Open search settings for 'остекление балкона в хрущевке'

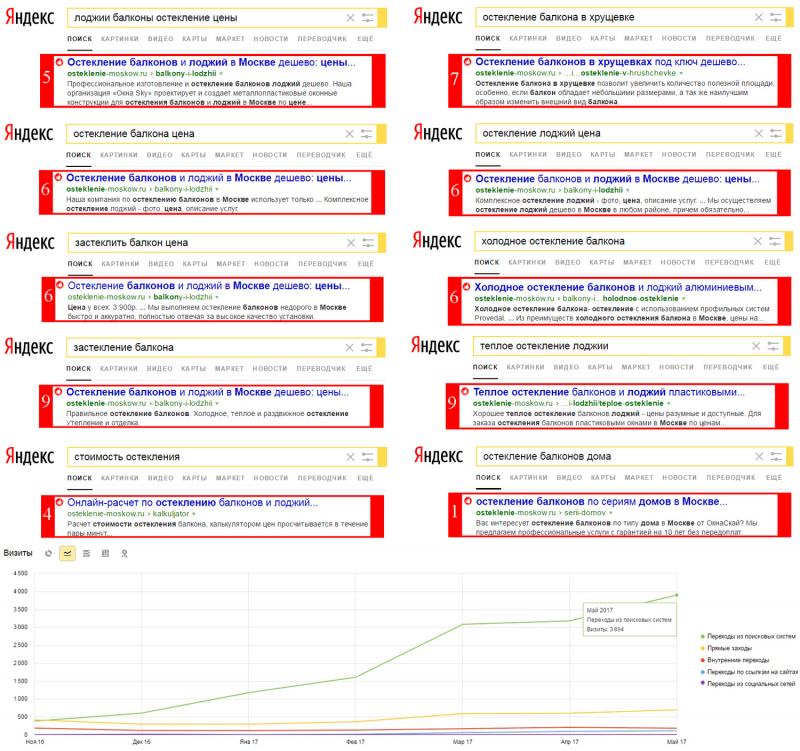coord(776,17)
